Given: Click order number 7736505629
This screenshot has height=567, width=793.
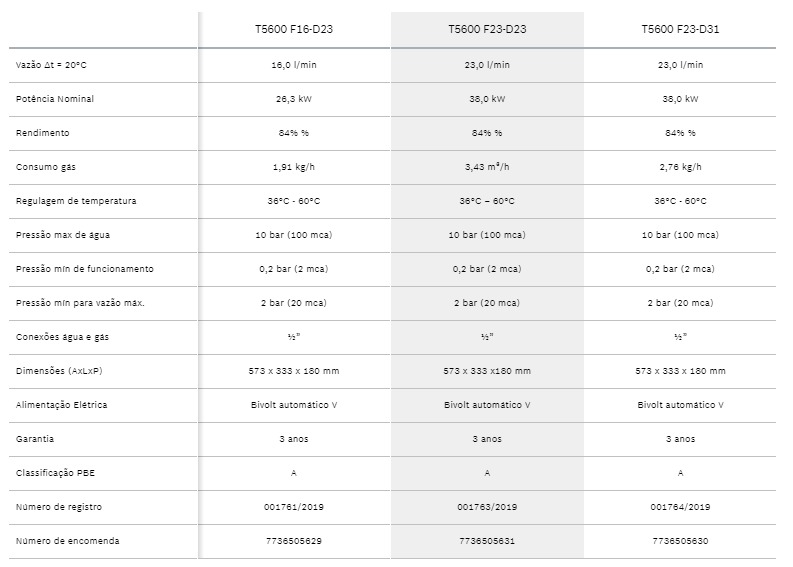Looking at the screenshot, I should pyautogui.click(x=294, y=541).
